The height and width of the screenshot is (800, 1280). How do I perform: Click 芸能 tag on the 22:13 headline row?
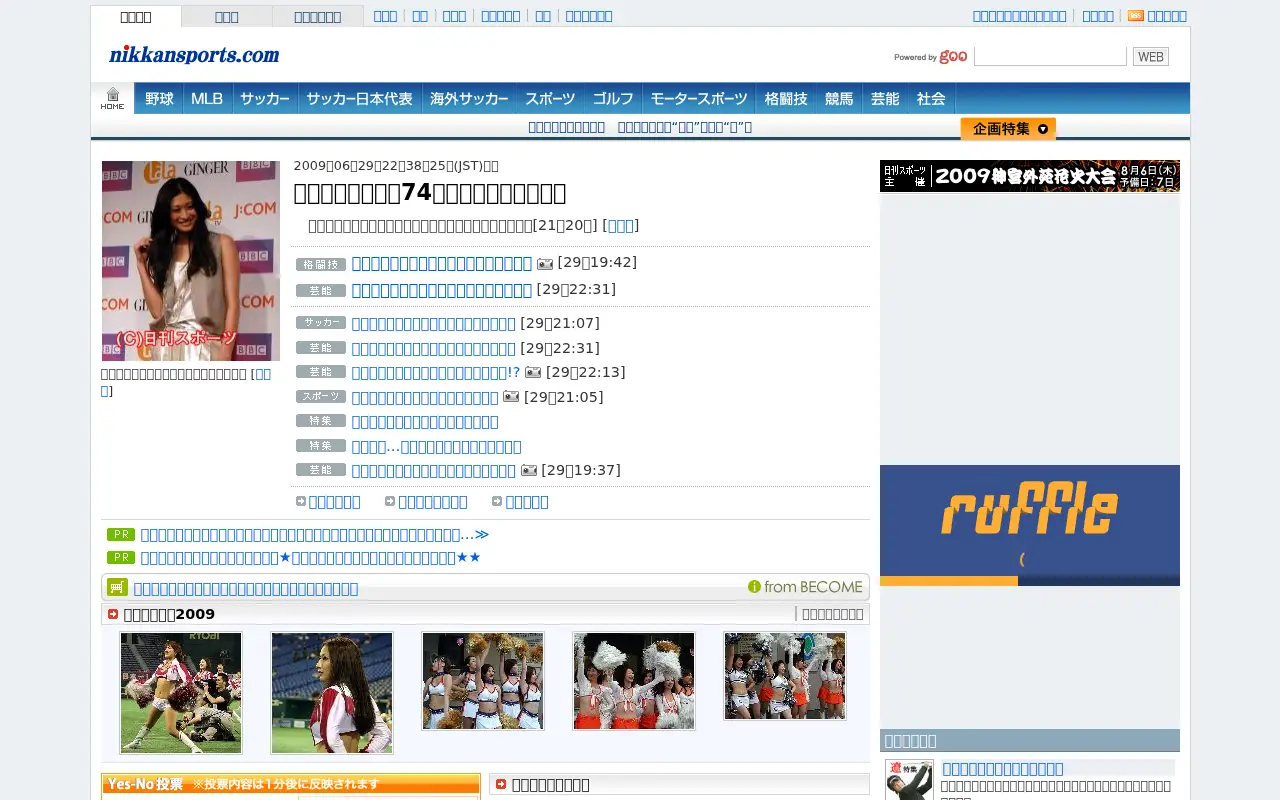click(321, 372)
